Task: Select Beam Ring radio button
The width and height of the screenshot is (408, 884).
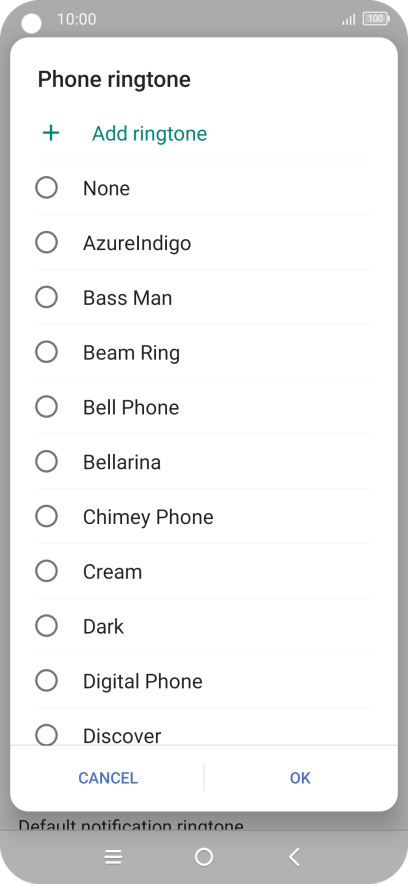Action: (46, 352)
